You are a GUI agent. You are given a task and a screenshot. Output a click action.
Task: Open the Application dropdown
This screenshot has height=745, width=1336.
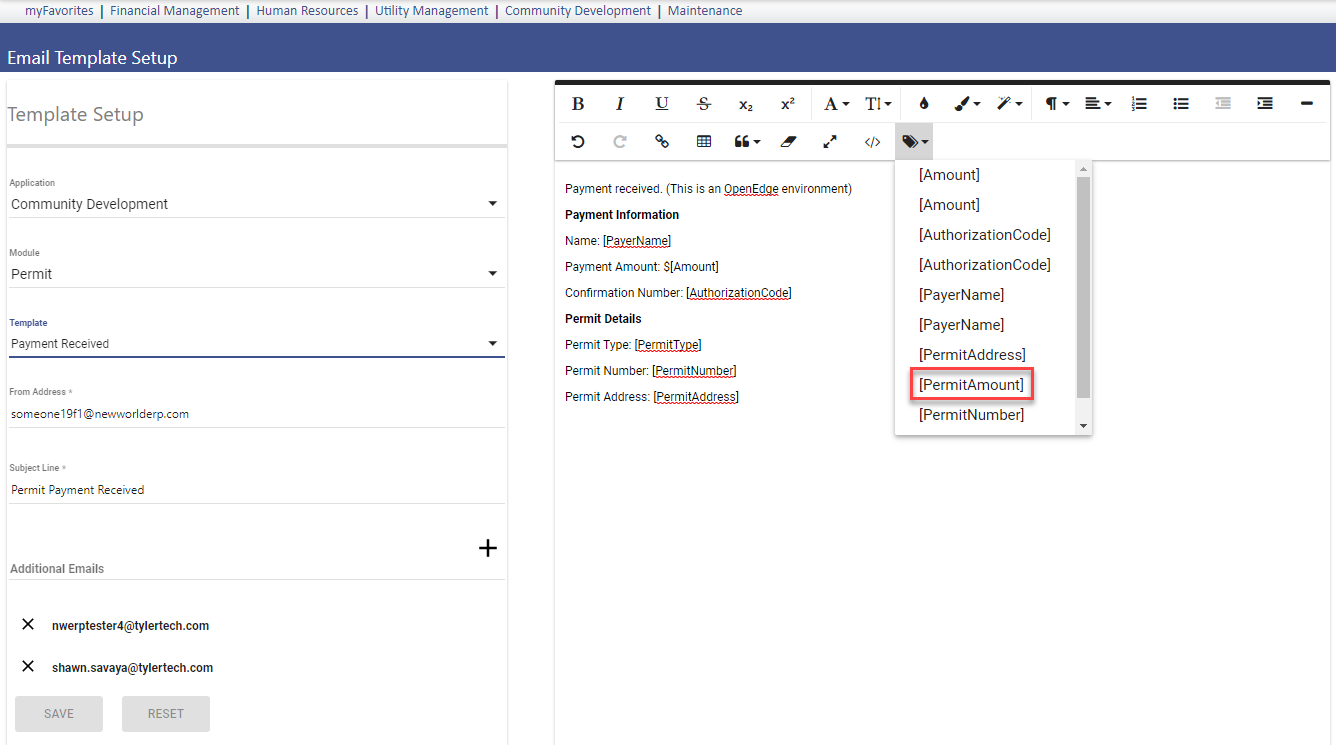pyautogui.click(x=255, y=204)
